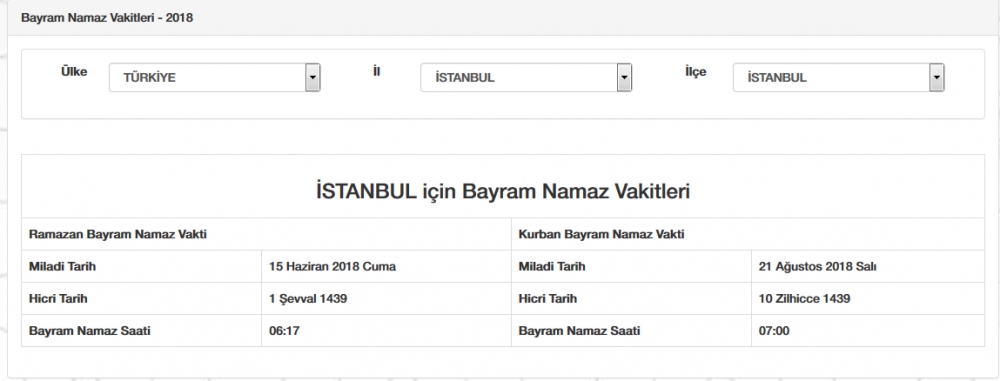The width and height of the screenshot is (1000, 381).
Task: Click 'Kurban Bayram Namaz Vakti' header cell
Action: (747, 234)
